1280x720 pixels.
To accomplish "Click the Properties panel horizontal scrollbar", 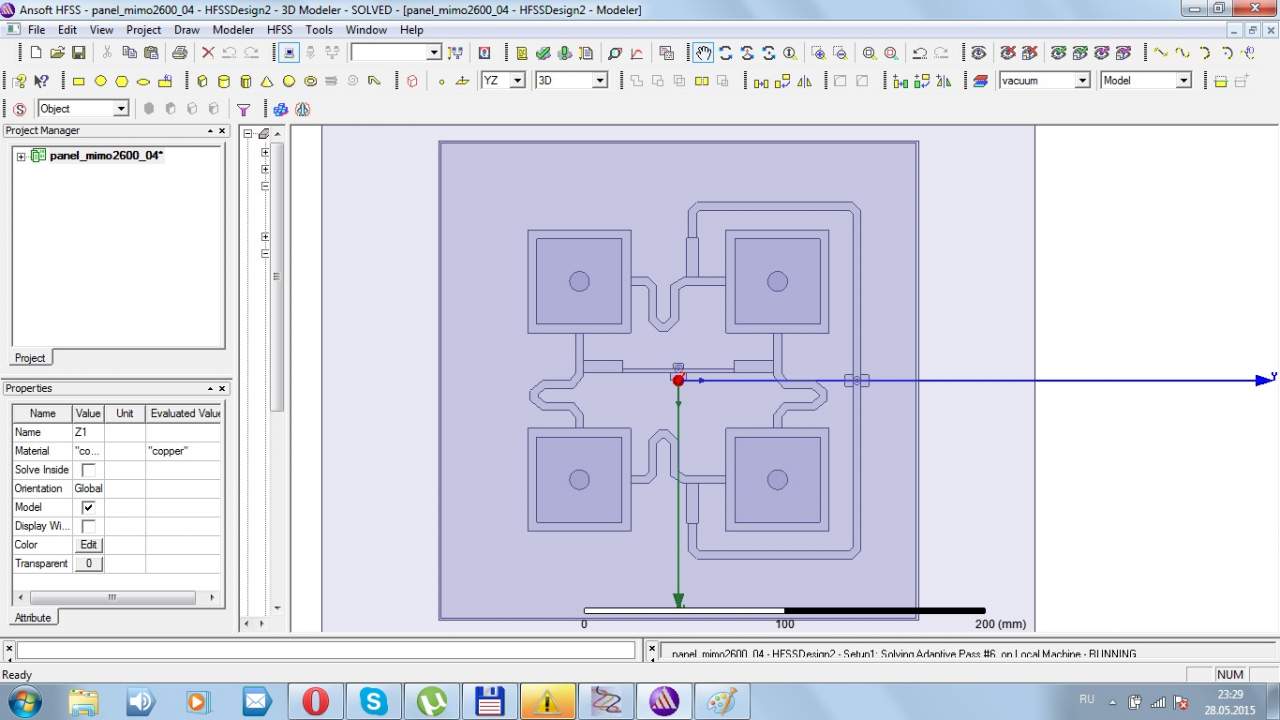I will point(112,598).
